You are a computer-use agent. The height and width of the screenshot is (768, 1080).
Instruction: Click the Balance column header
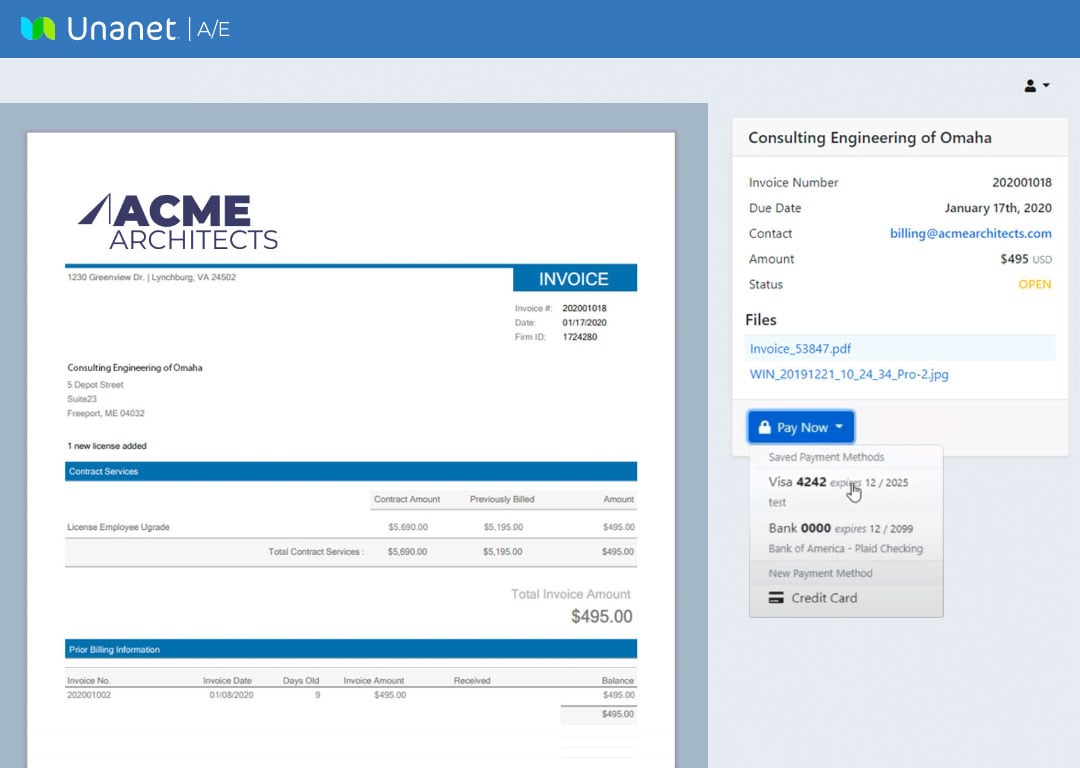(x=618, y=681)
